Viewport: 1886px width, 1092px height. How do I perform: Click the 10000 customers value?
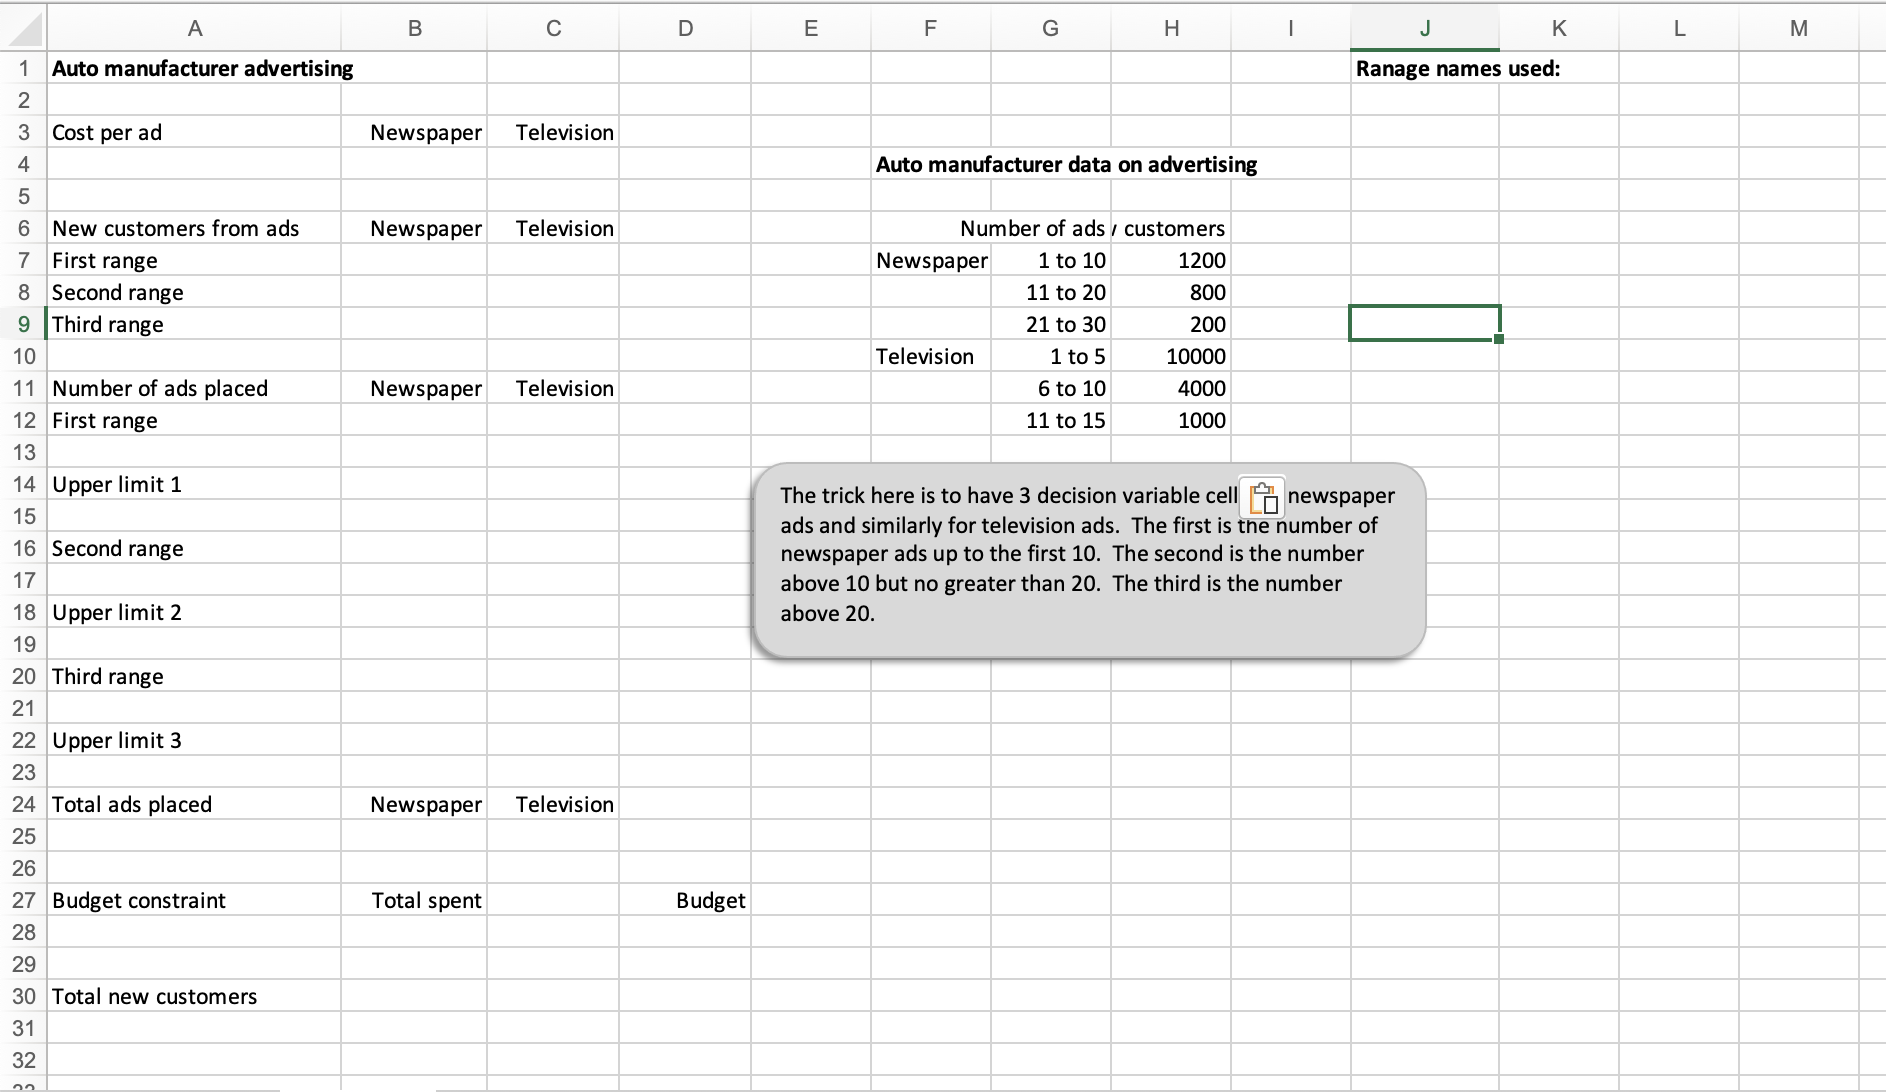1196,356
